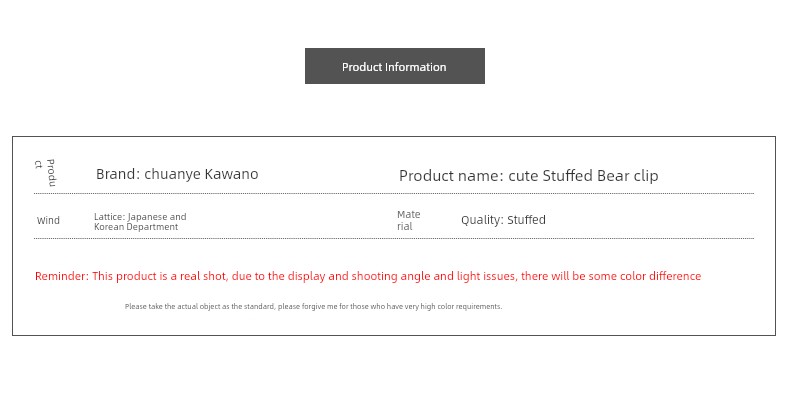The height and width of the screenshot is (403, 790).
Task: Click the word Stuffed after Quality
Action: tap(526, 220)
